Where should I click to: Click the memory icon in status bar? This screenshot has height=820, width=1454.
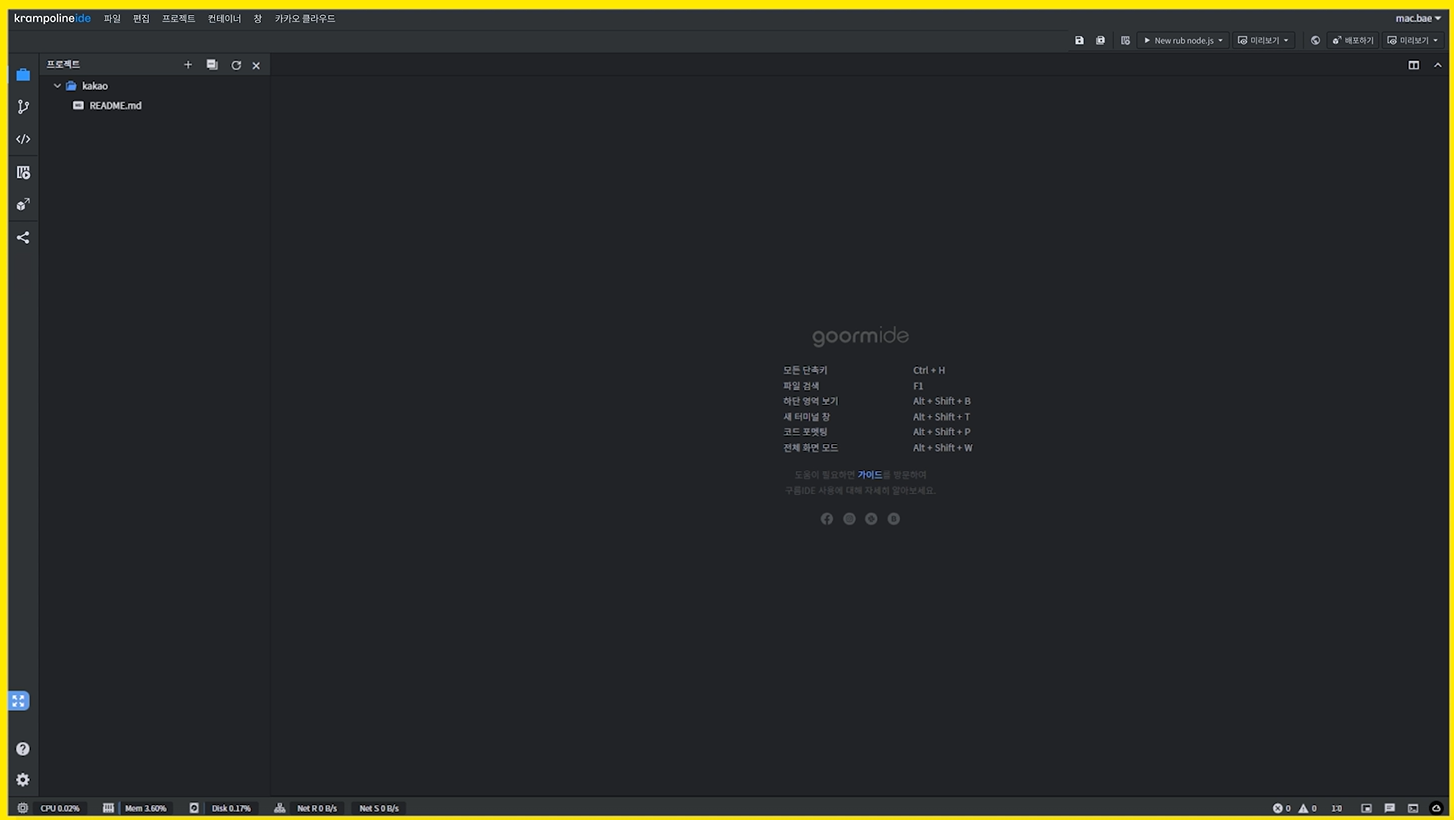click(x=108, y=808)
